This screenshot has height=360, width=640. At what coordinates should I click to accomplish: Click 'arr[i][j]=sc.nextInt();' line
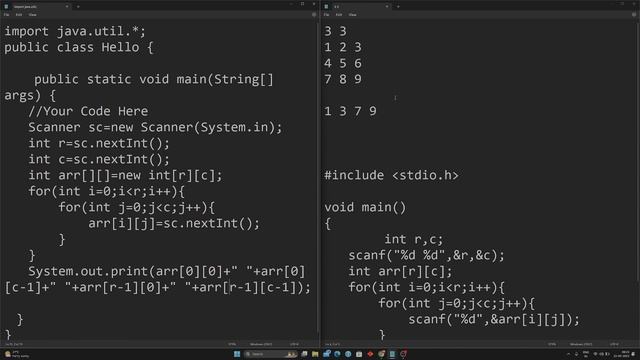(x=174, y=223)
